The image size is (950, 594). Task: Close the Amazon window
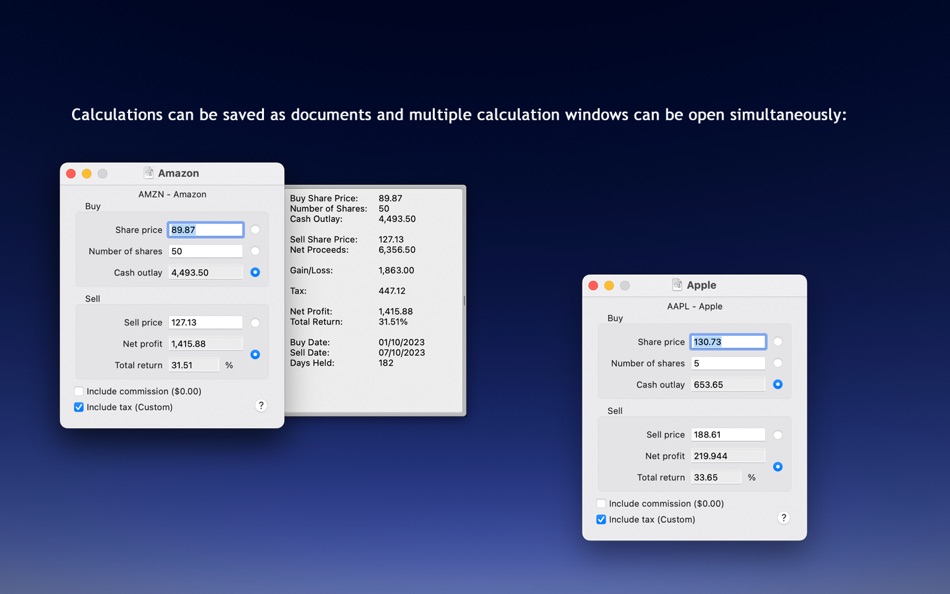tap(71, 173)
